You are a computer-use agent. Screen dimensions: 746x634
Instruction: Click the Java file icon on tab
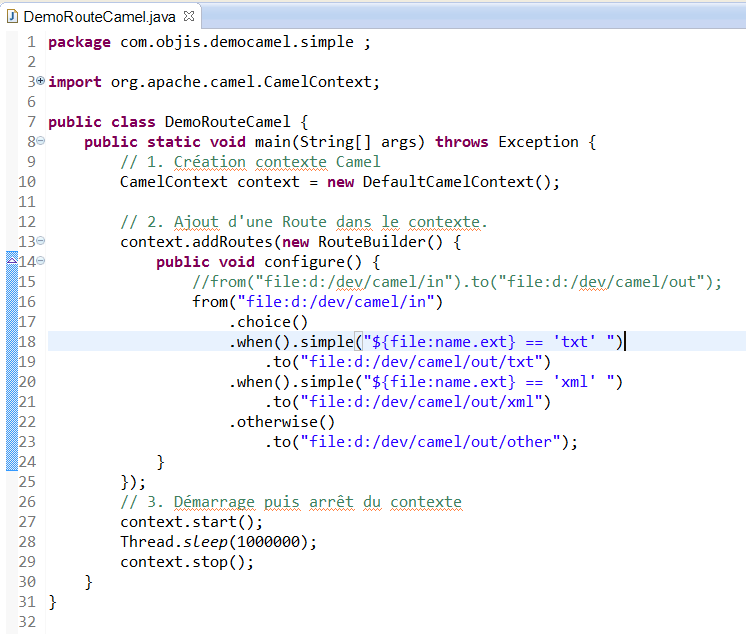tap(12, 17)
